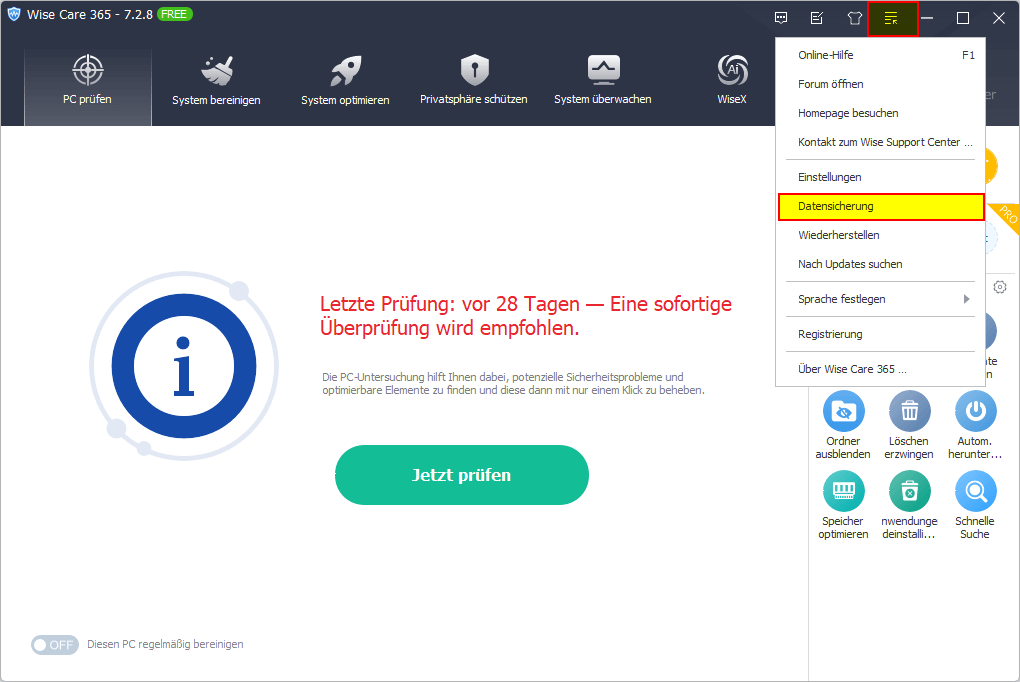Click the PC-Untersuchung description text

point(513,383)
